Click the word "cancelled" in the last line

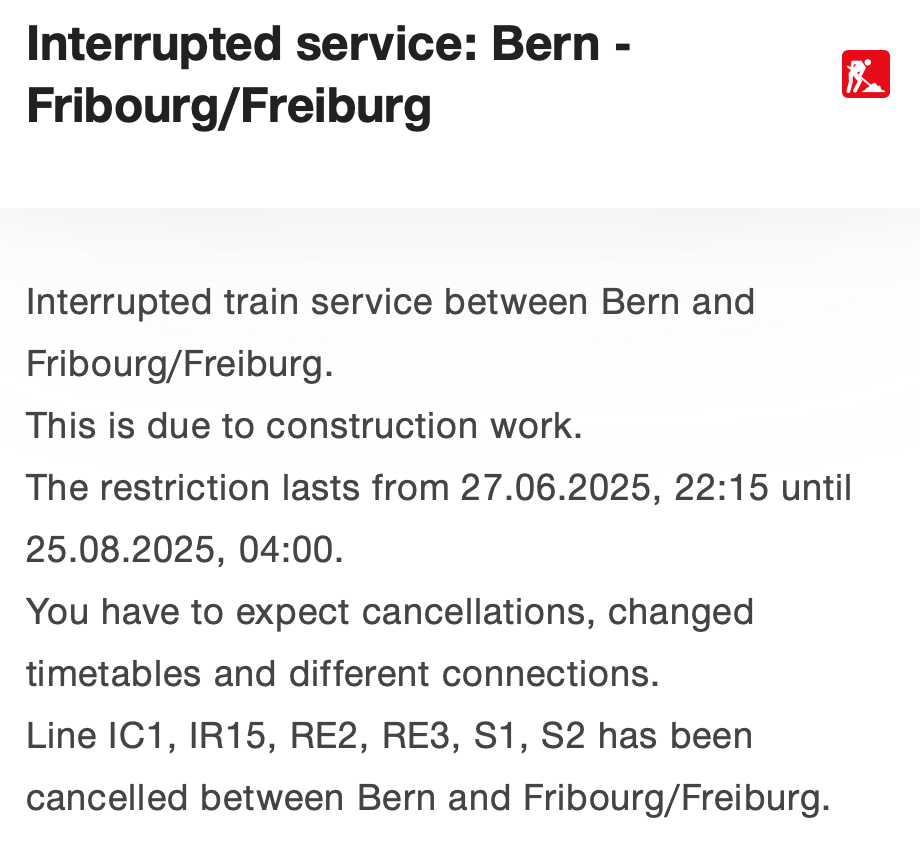tap(108, 798)
